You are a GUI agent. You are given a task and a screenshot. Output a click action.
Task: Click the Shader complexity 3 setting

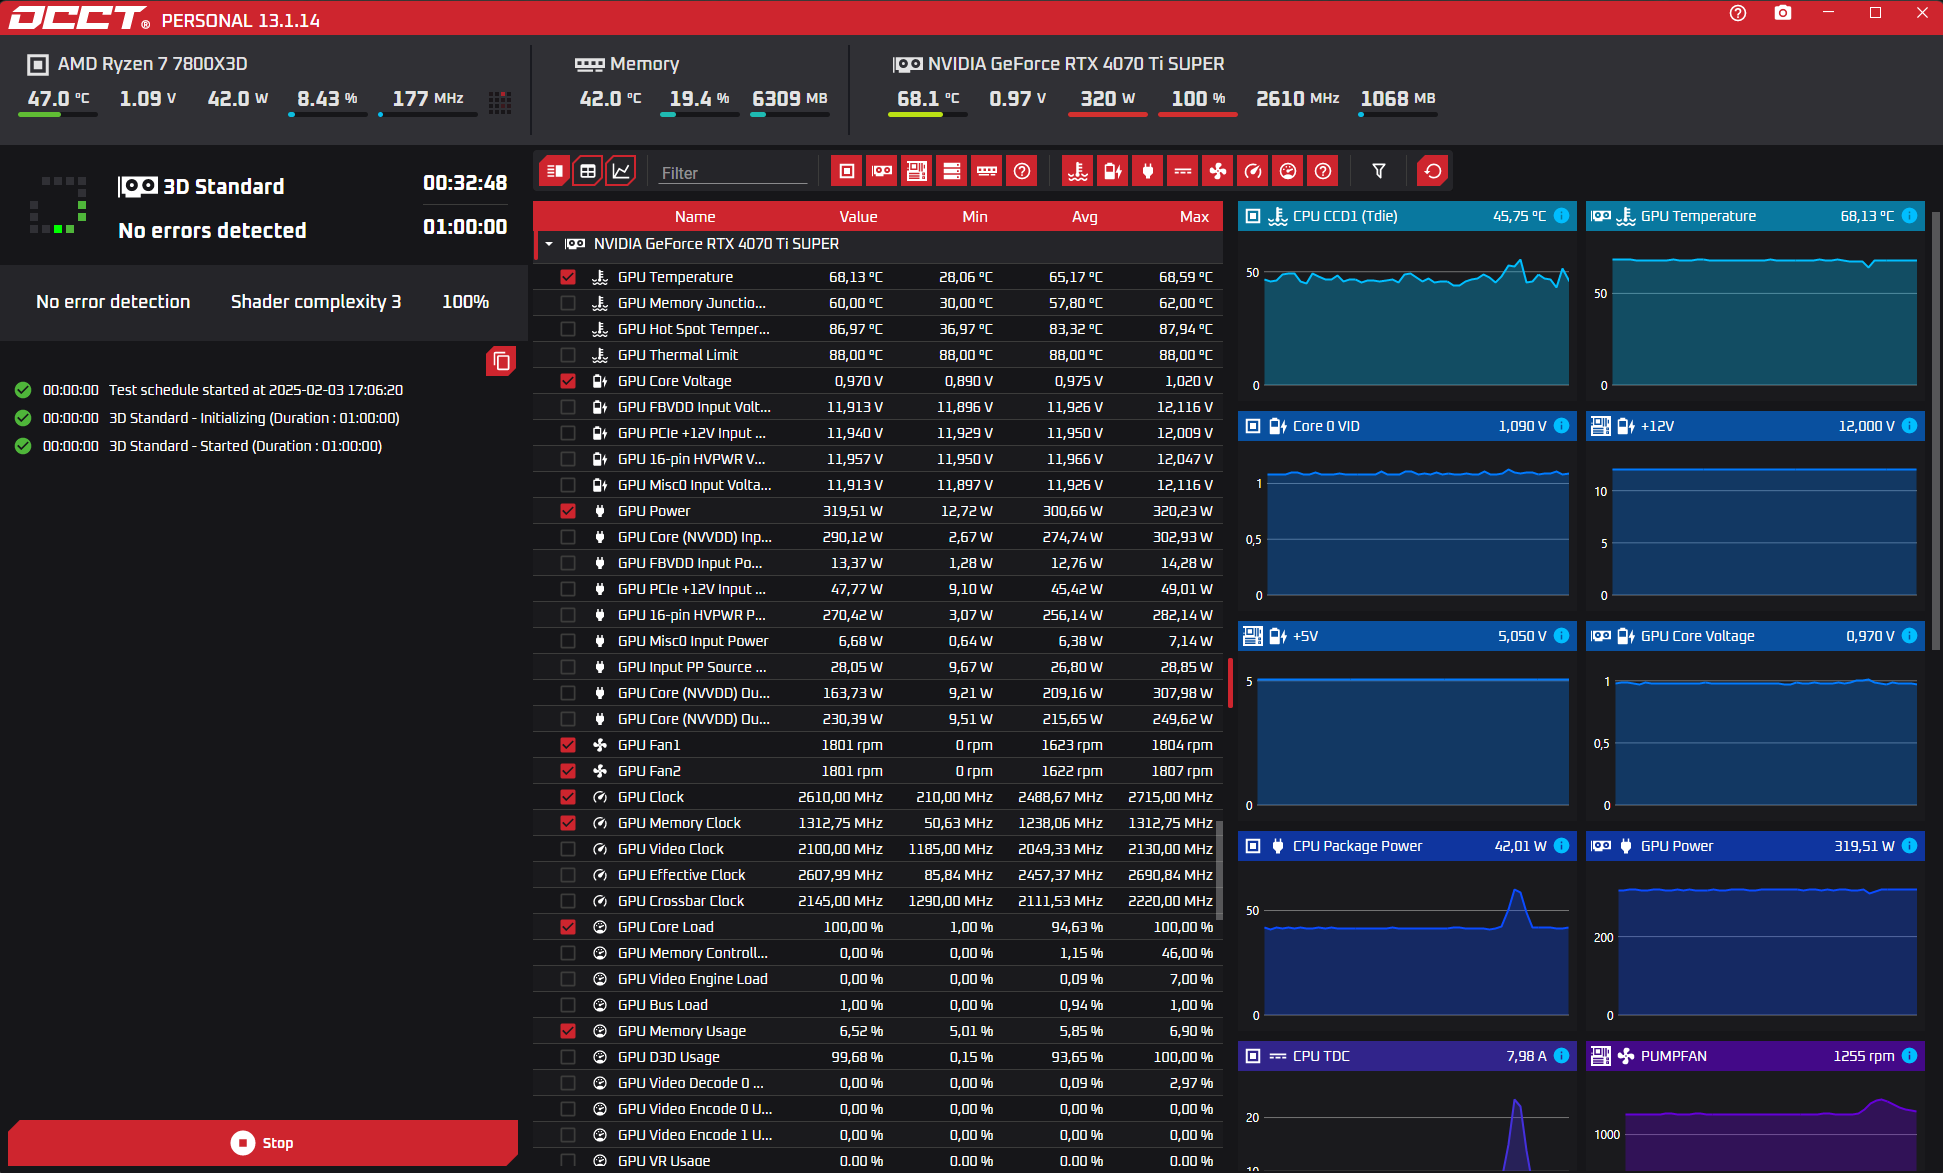click(316, 302)
